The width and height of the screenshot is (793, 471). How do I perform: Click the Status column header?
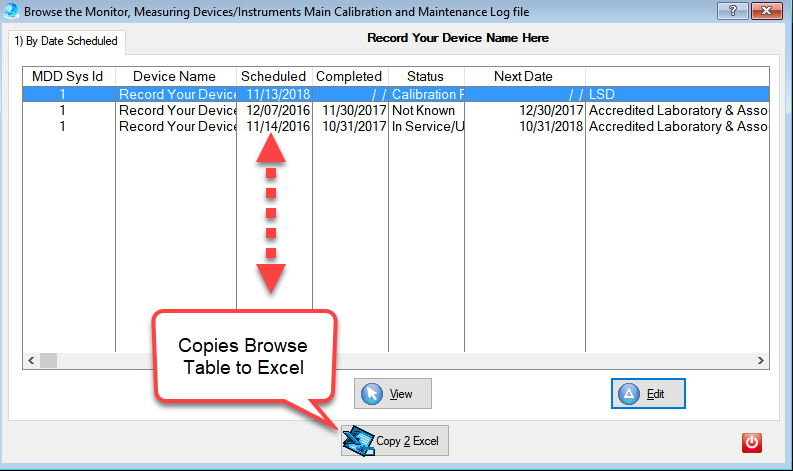425,76
